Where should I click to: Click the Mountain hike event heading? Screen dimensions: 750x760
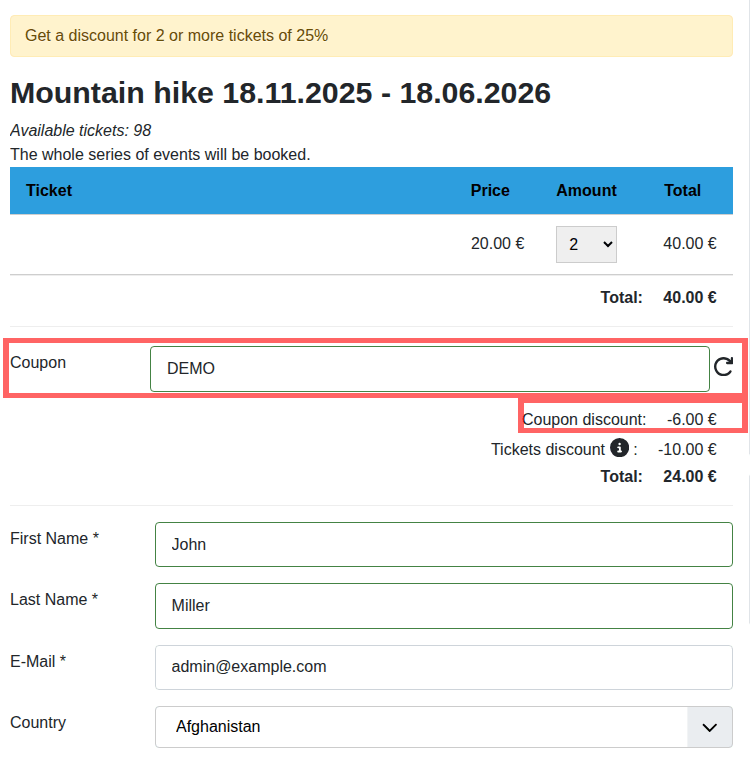click(280, 93)
